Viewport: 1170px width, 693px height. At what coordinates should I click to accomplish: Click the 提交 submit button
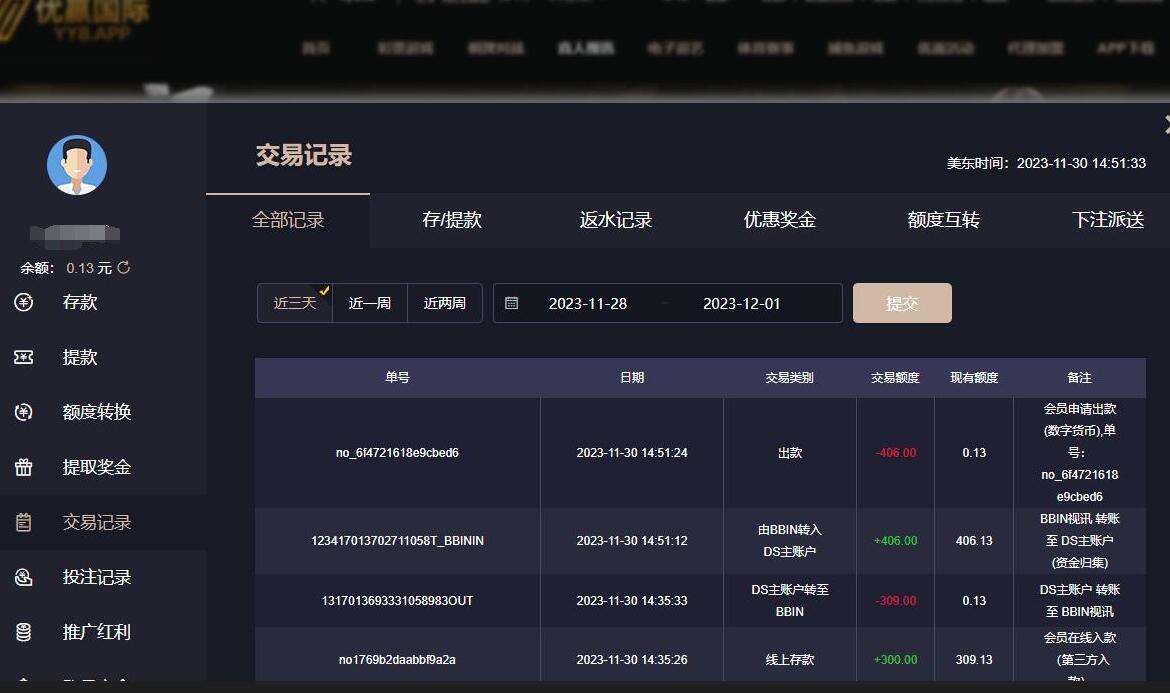902,303
